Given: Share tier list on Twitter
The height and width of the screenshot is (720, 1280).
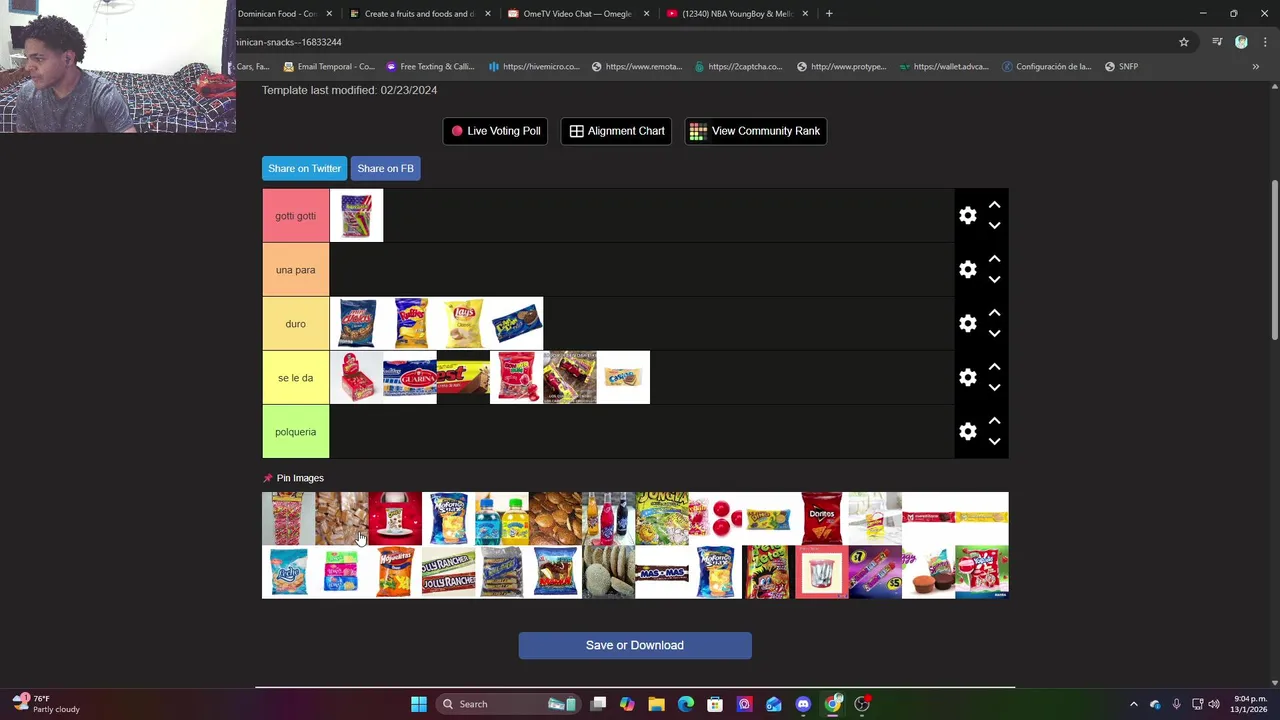Looking at the screenshot, I should (304, 168).
